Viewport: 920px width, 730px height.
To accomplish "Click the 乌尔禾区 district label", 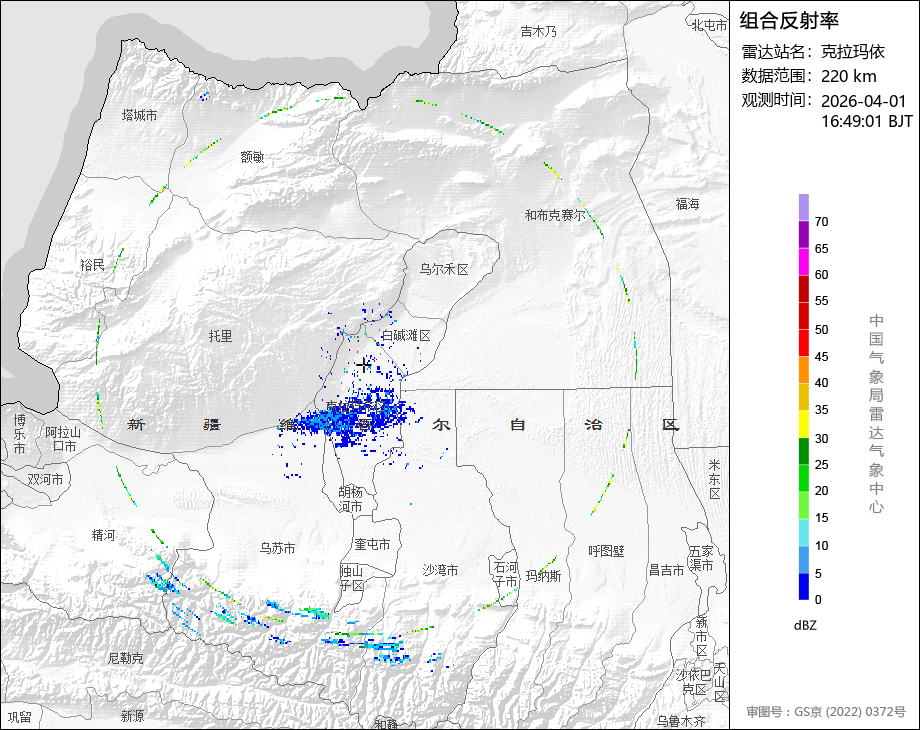I will click(x=444, y=269).
